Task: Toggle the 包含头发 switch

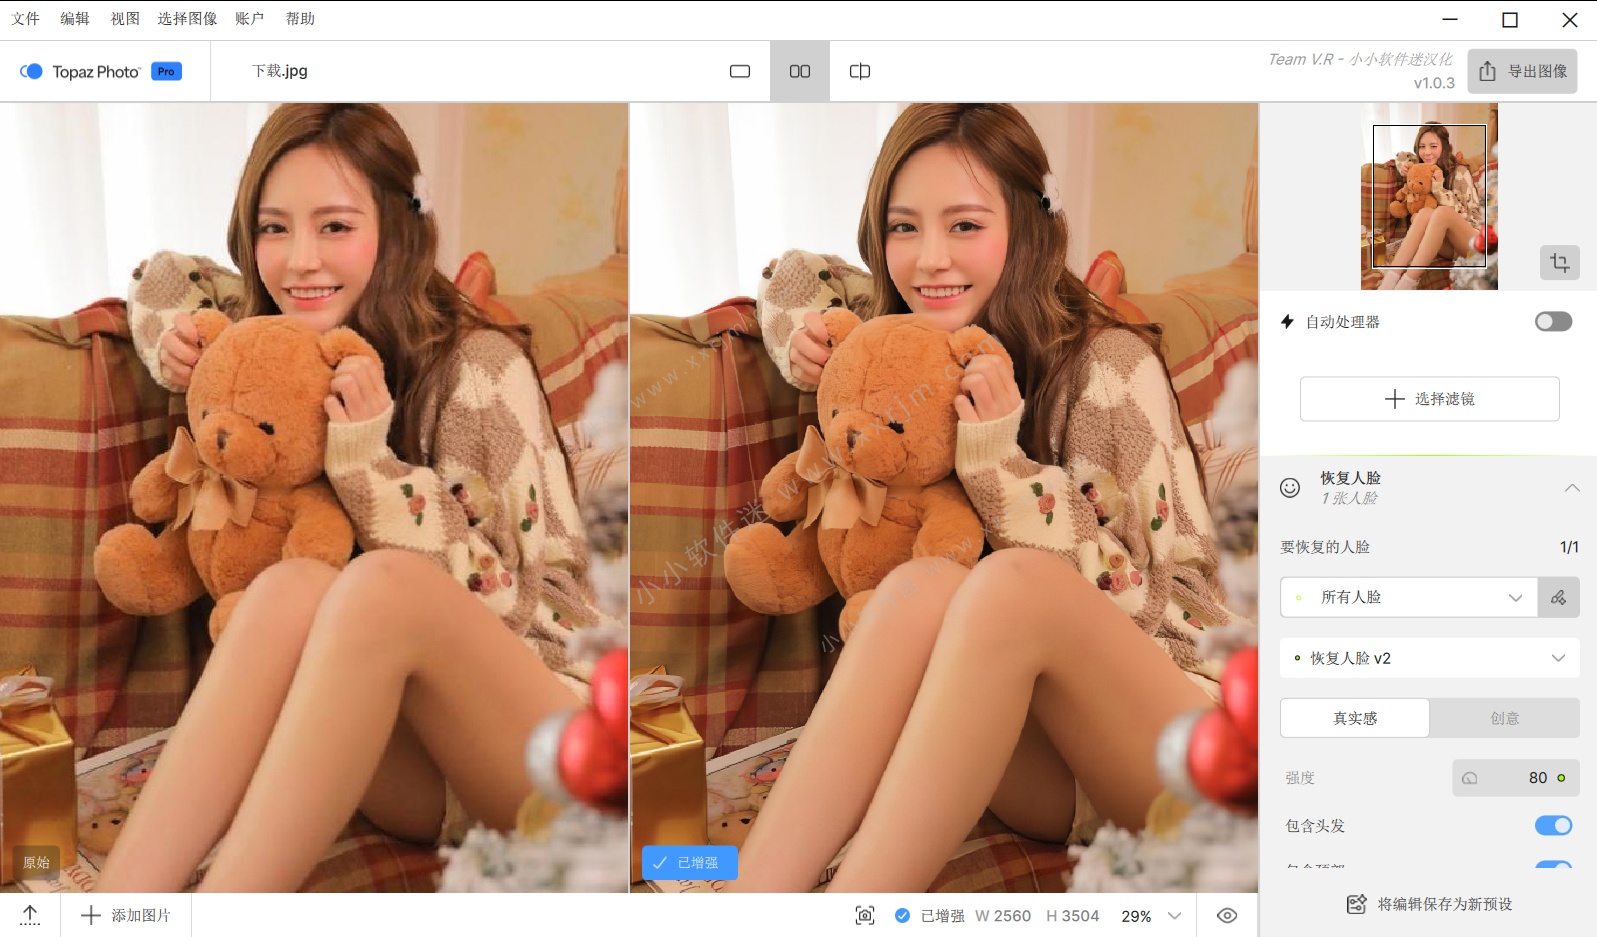Action: pos(1553,825)
